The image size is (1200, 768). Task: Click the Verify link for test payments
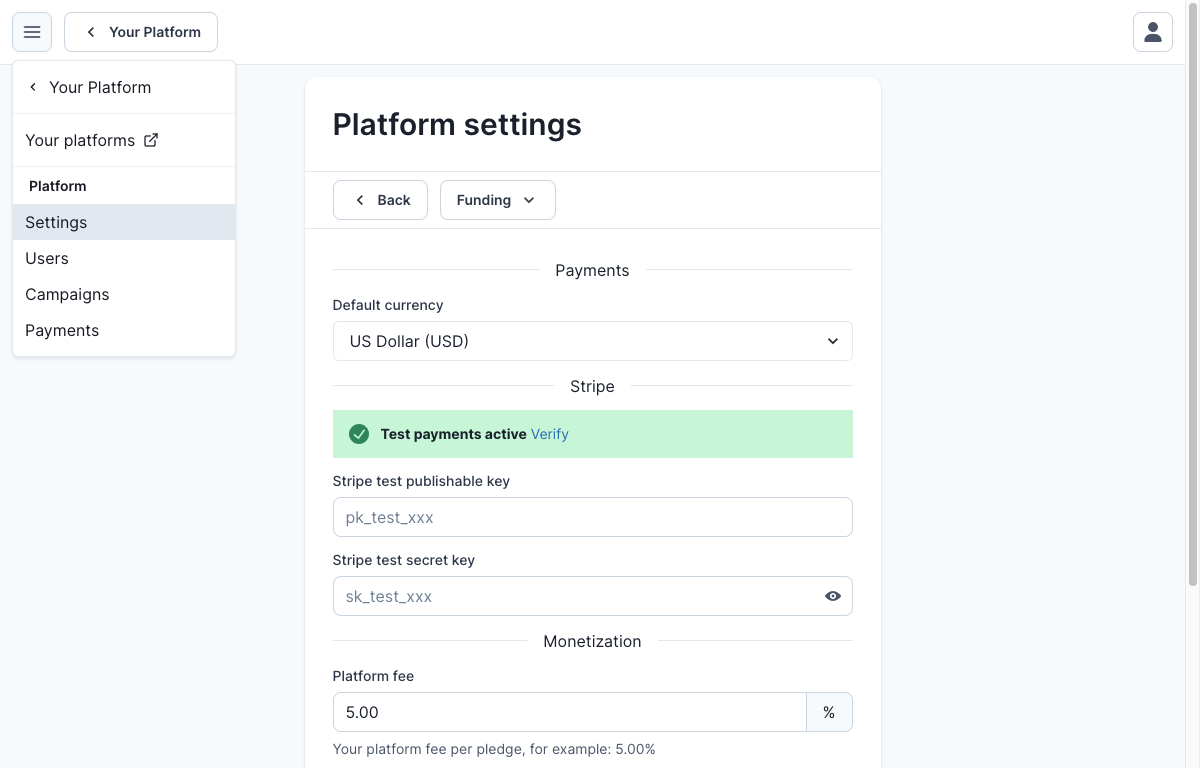point(550,434)
